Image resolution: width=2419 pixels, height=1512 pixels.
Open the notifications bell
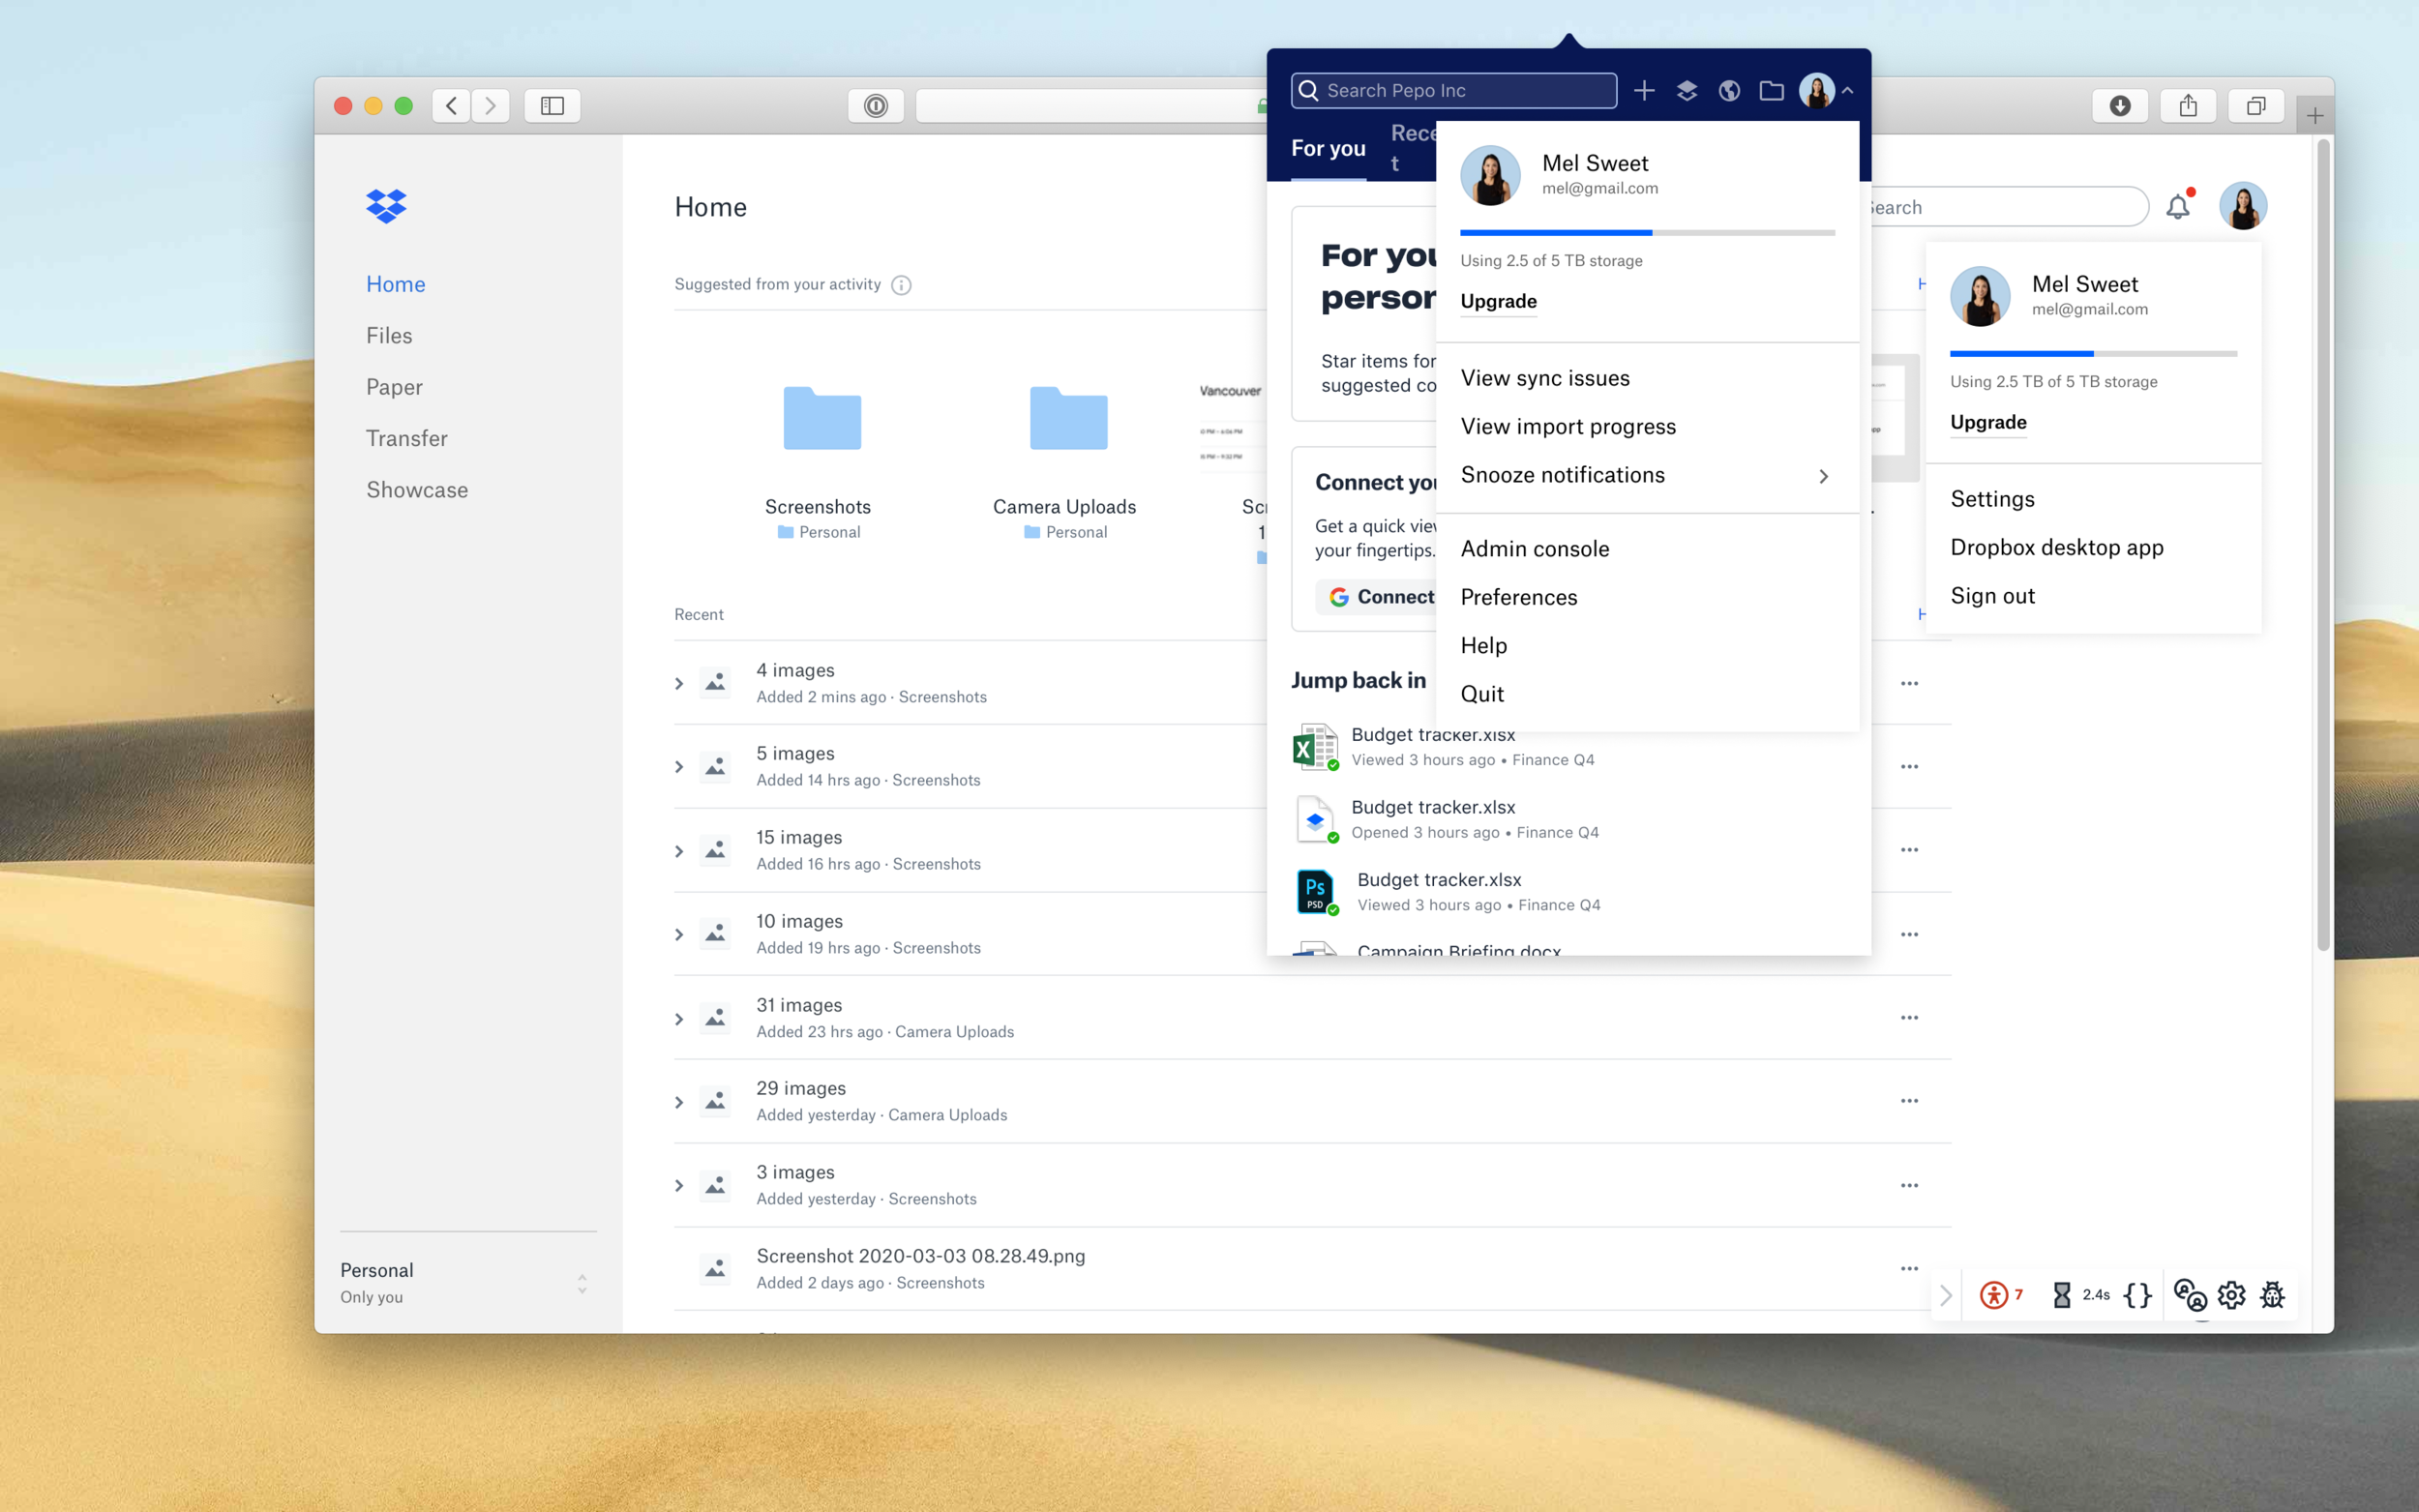[x=2178, y=207]
